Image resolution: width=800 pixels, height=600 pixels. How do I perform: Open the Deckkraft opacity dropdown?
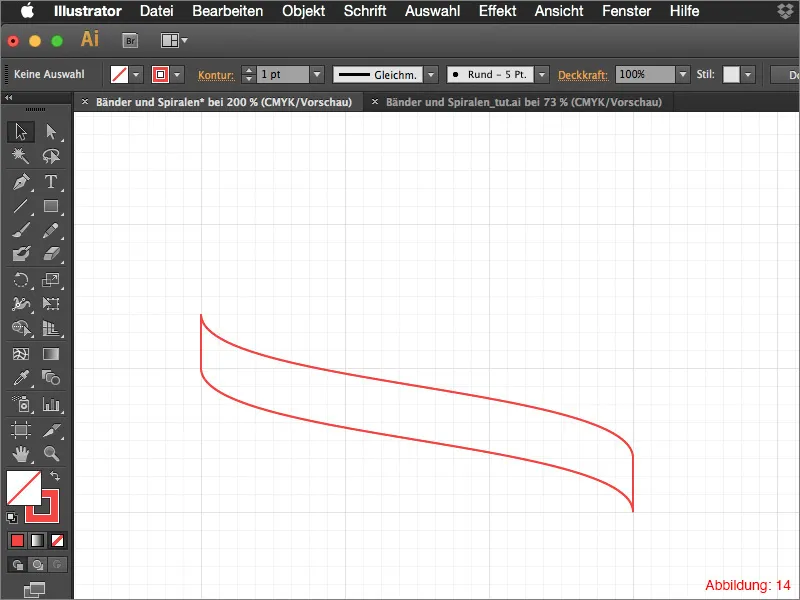pos(683,74)
